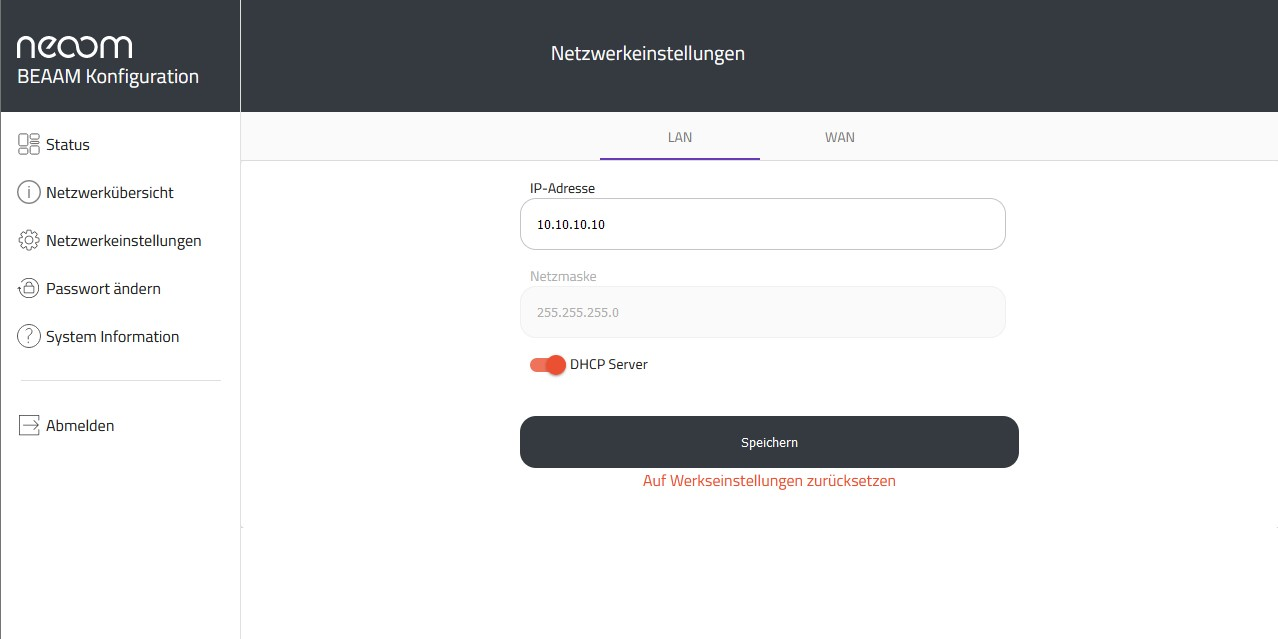Open Netzwerkübersicht from the sidebar text

(110, 193)
